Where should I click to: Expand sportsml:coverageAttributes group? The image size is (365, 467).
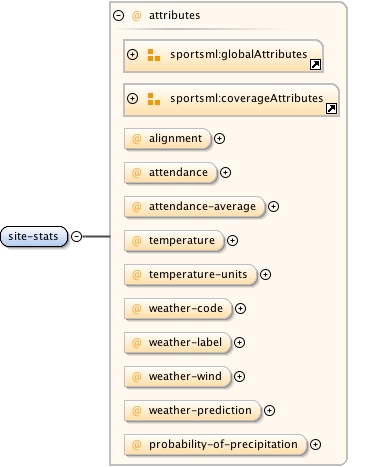click(133, 98)
